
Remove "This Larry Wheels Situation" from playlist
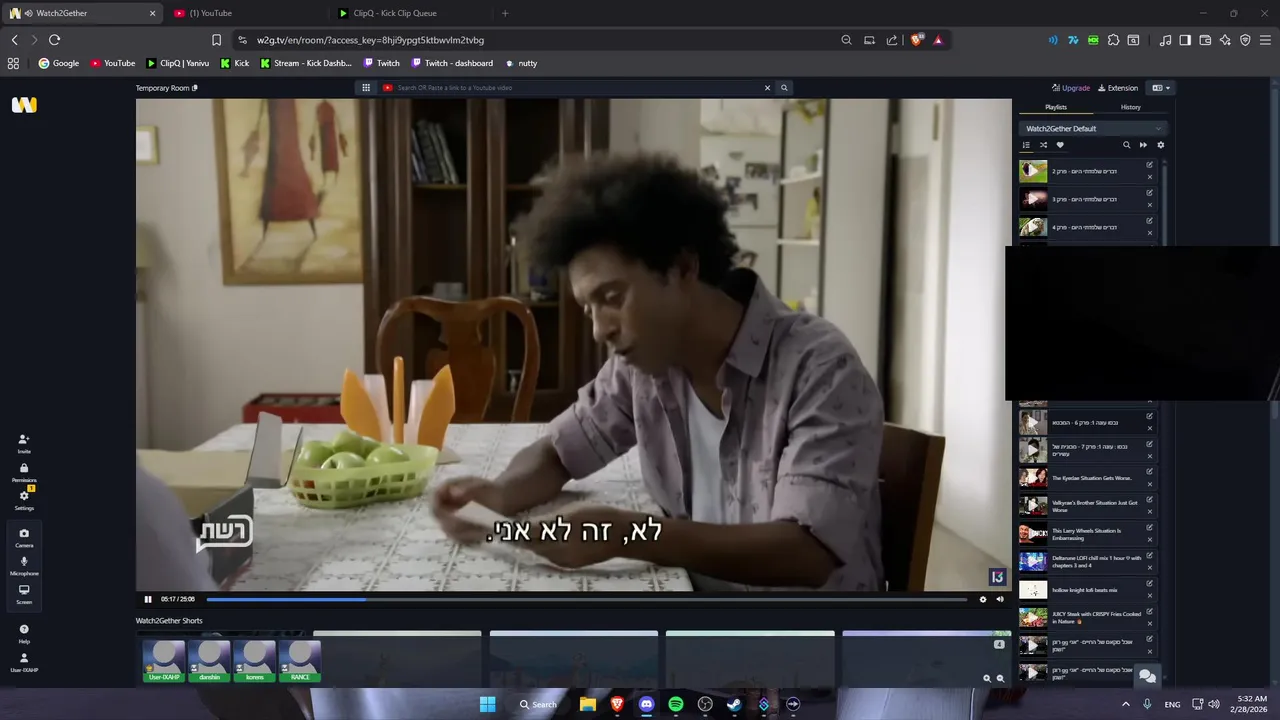tap(1150, 540)
